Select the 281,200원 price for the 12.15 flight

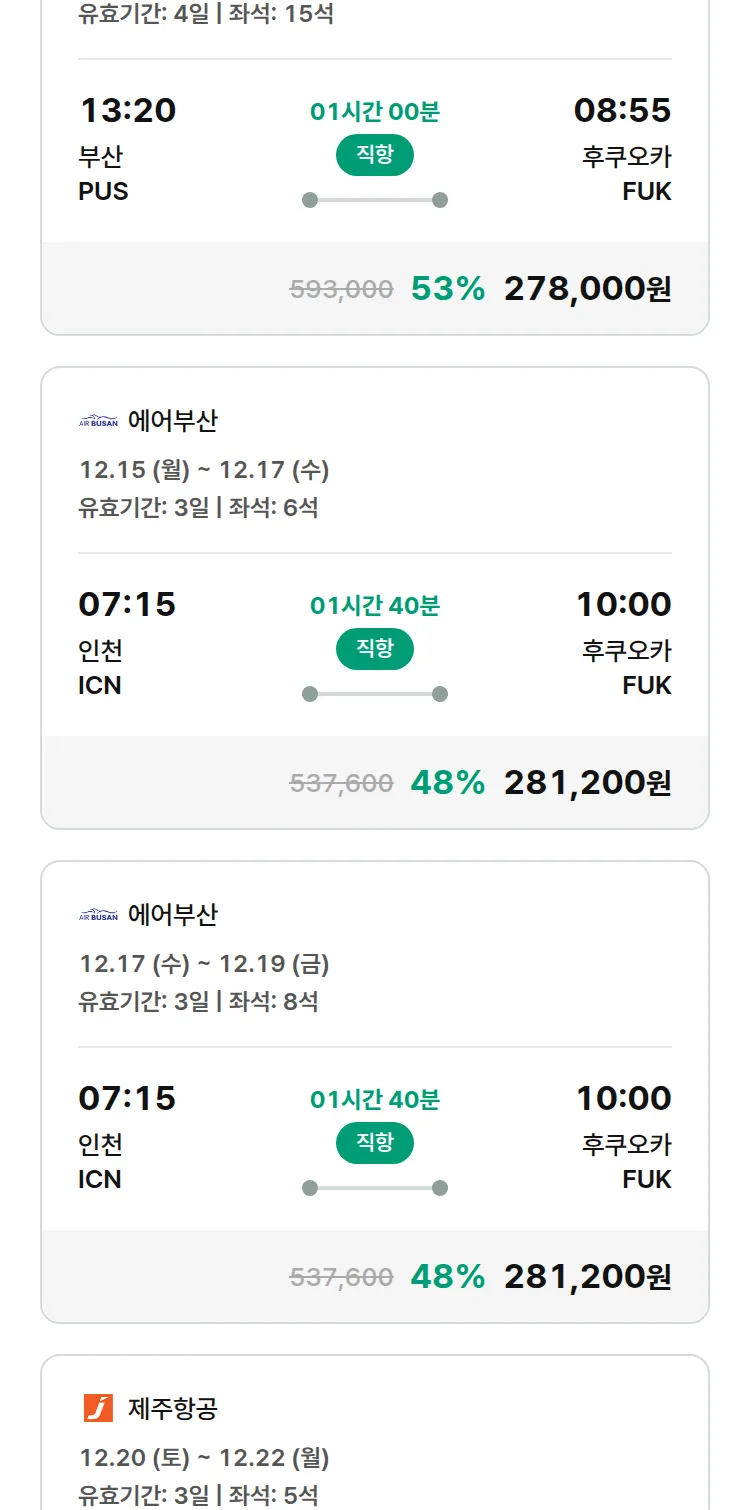tap(587, 783)
